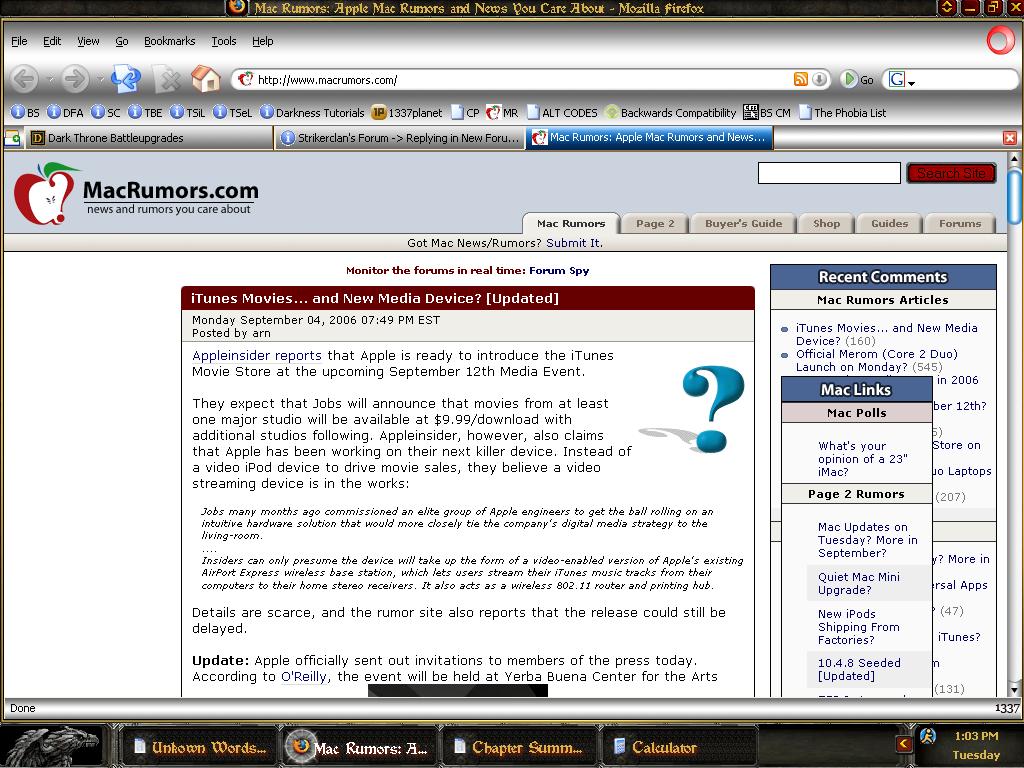The image size is (1024, 768).
Task: Open the 1337planet bookmark
Action: click(x=407, y=112)
